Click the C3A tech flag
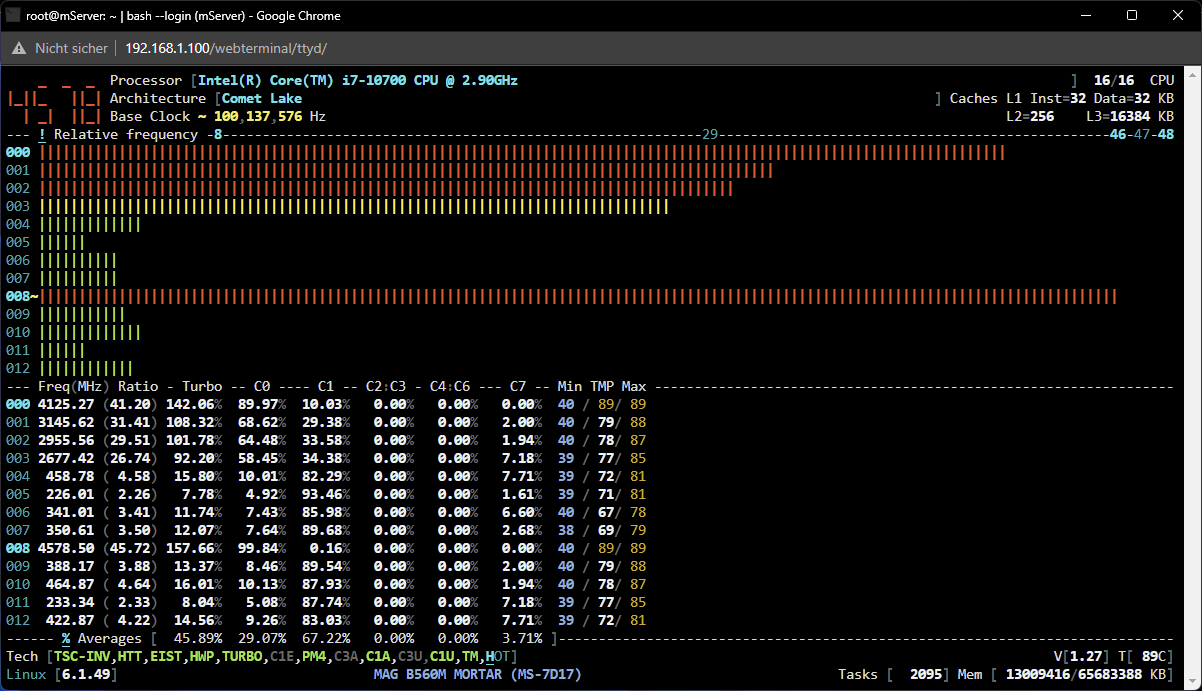Viewport: 1202px width, 691px height. click(346, 656)
